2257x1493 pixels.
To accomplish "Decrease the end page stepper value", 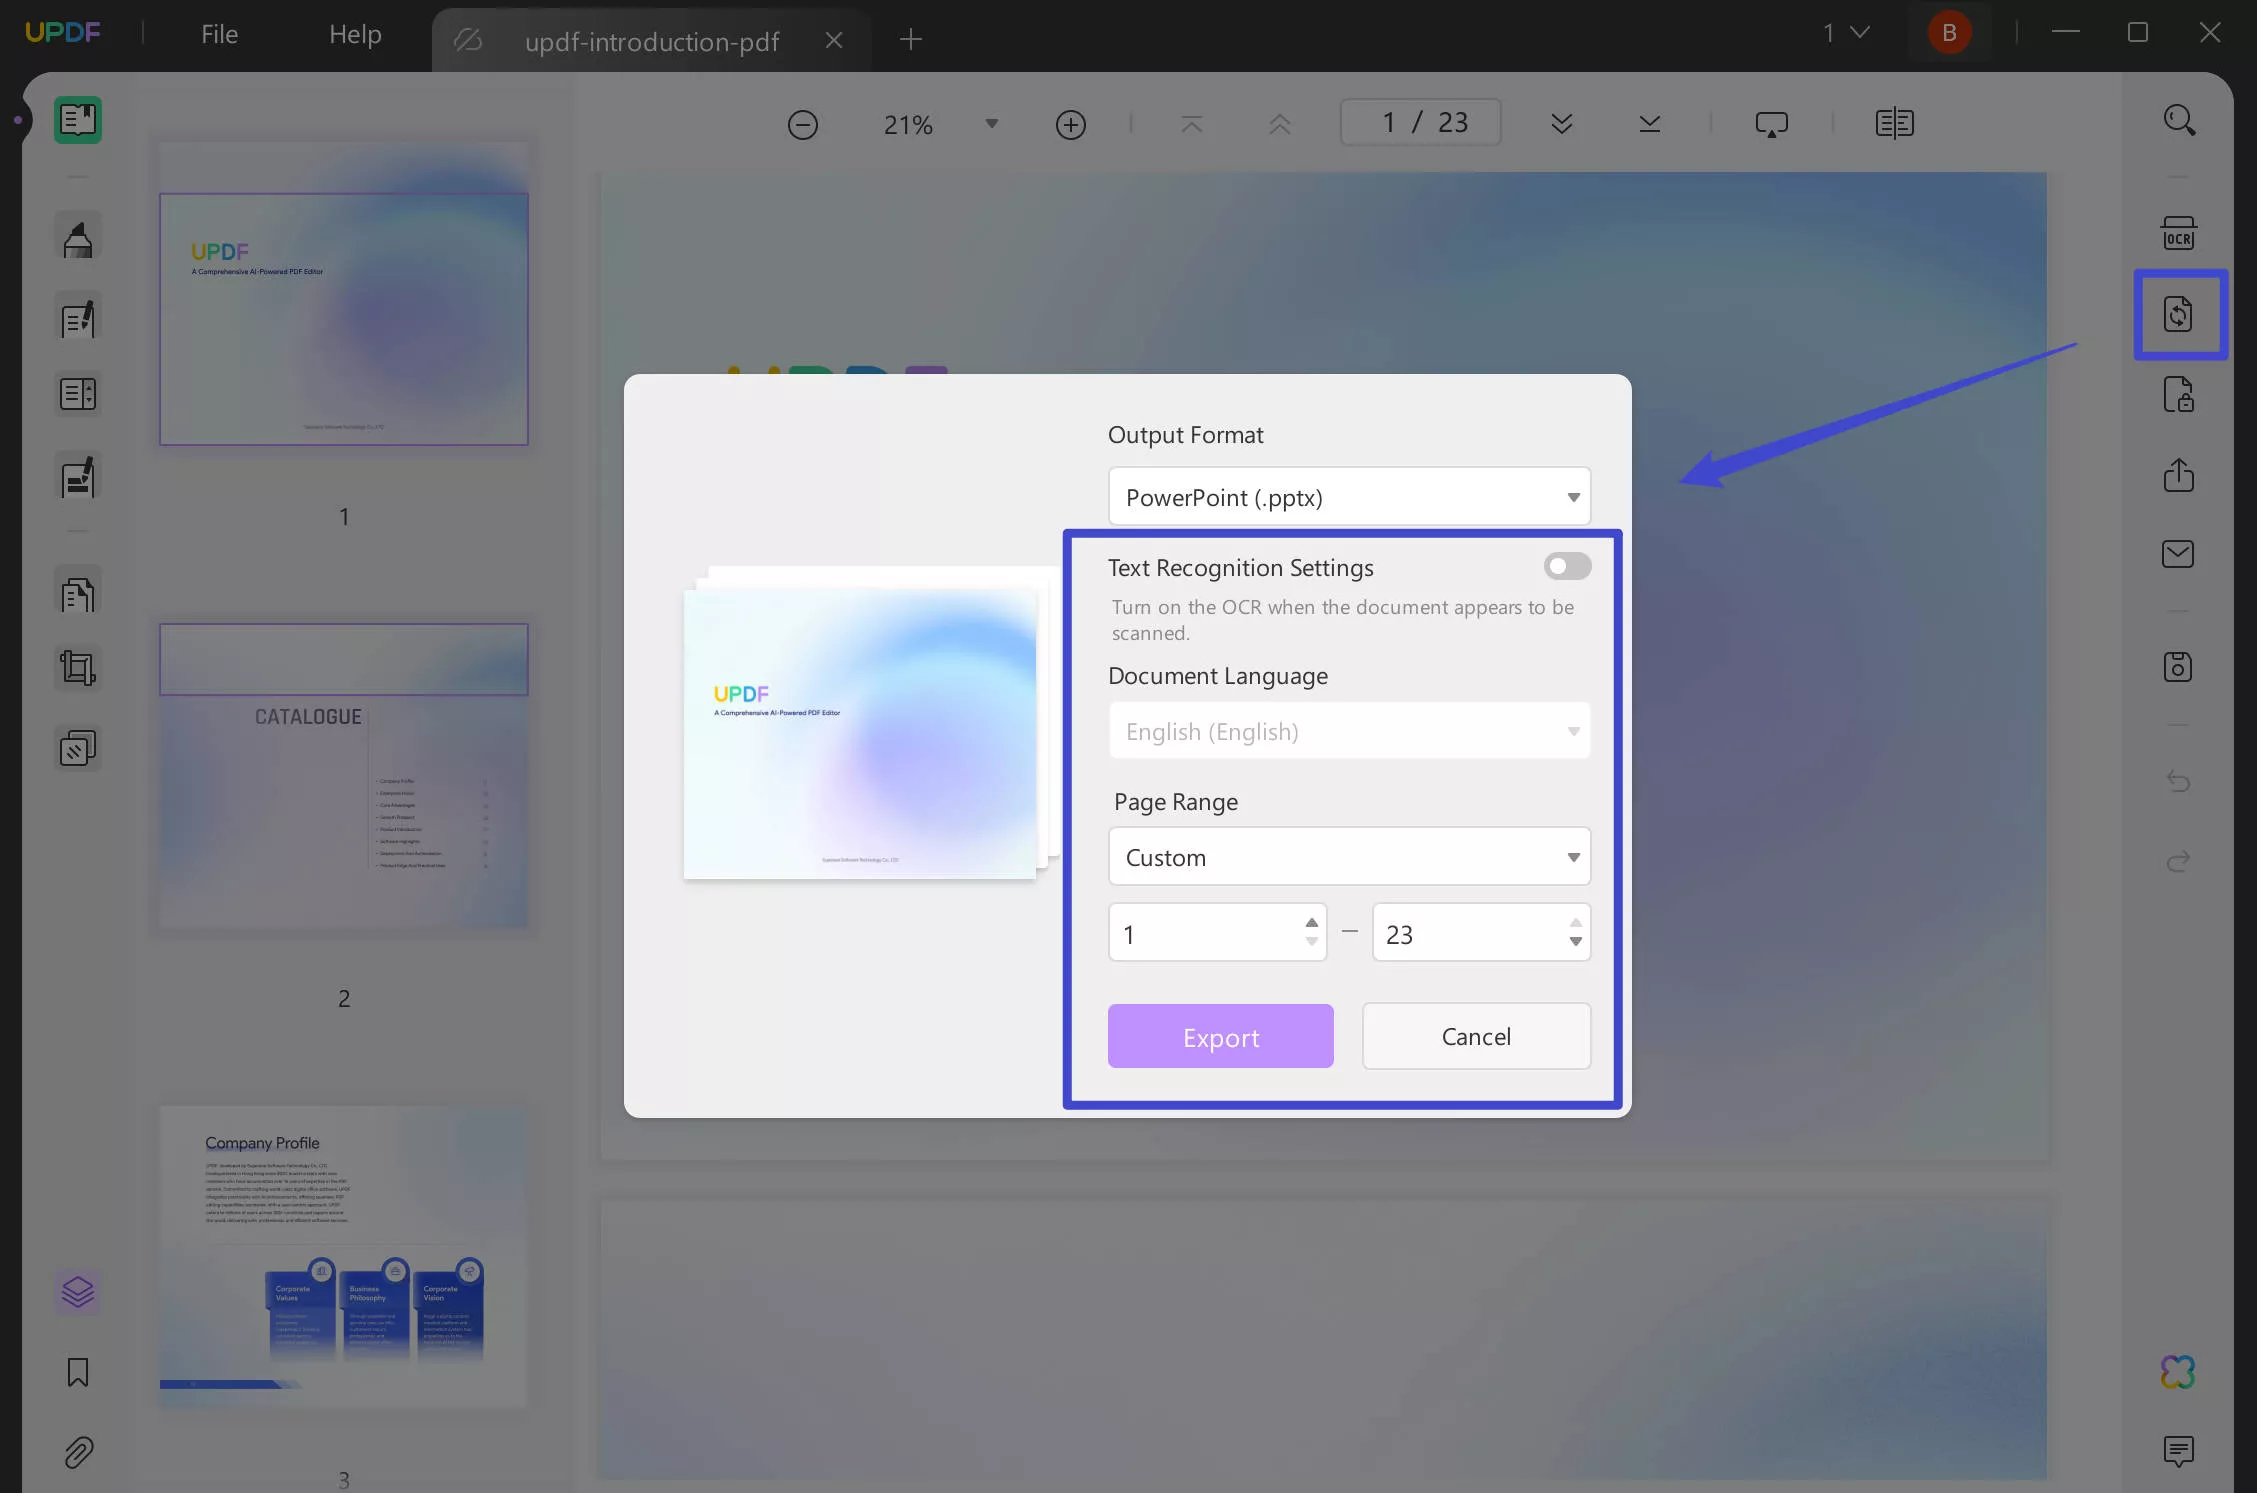I will point(1575,942).
